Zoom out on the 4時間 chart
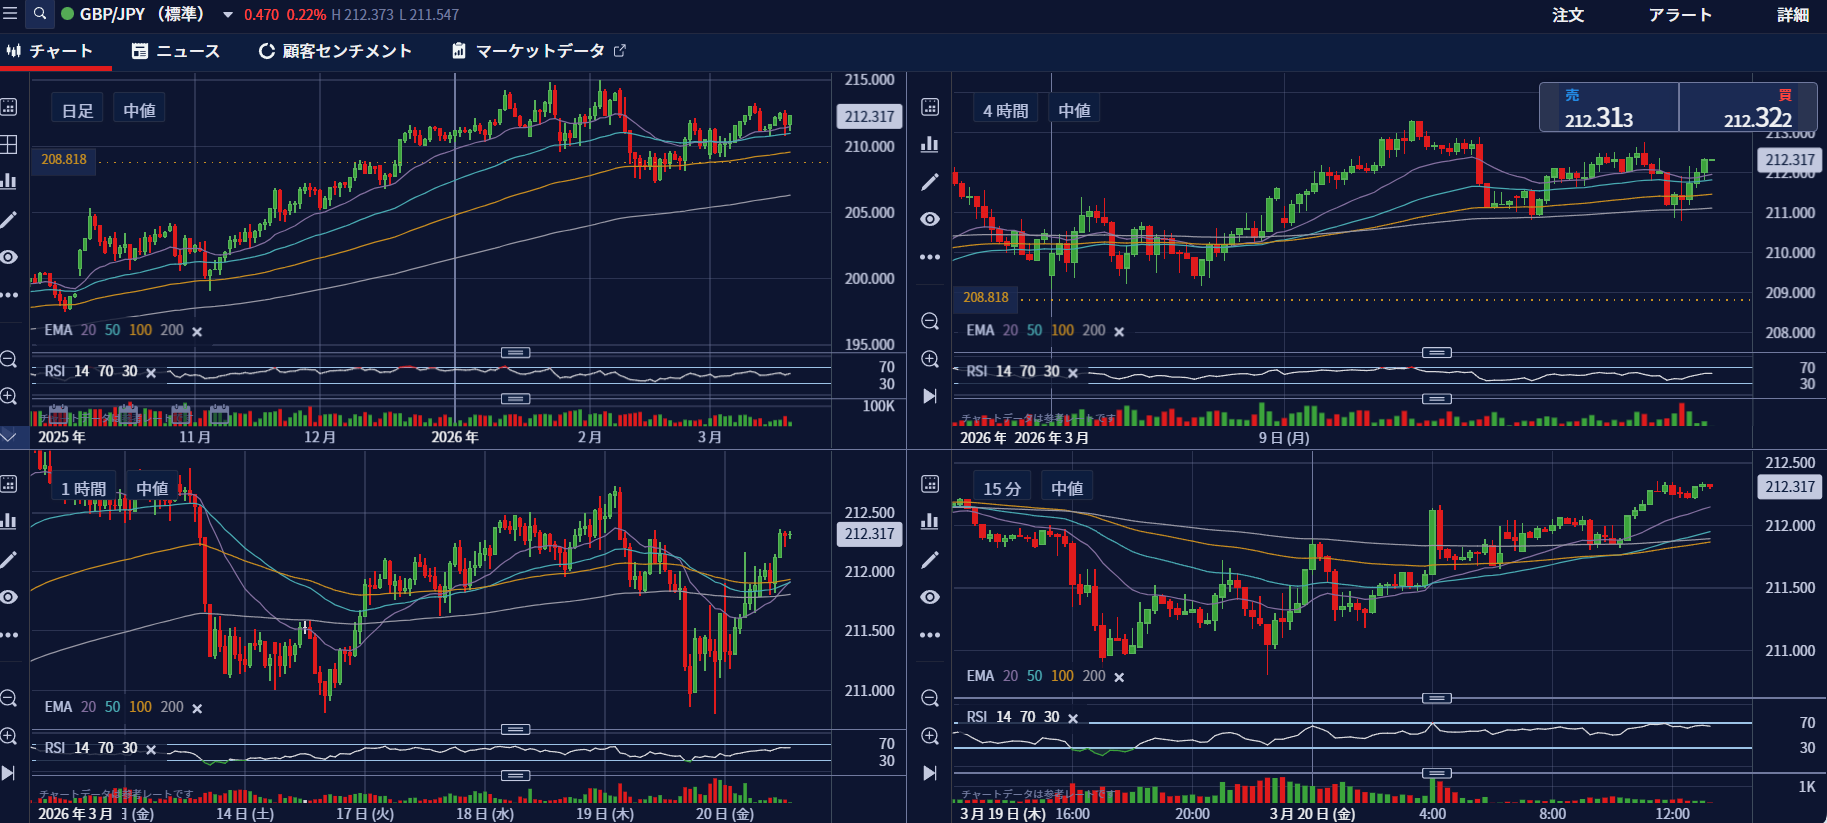The image size is (1827, 823). pyautogui.click(x=930, y=321)
